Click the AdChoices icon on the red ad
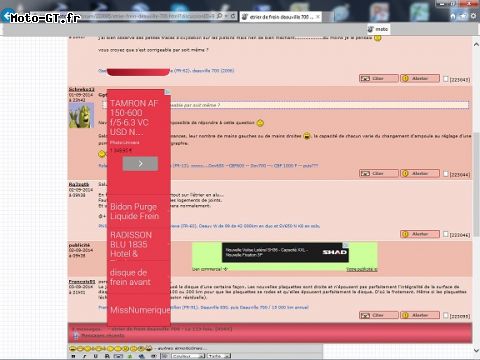This screenshot has height=360, width=480. point(168,92)
